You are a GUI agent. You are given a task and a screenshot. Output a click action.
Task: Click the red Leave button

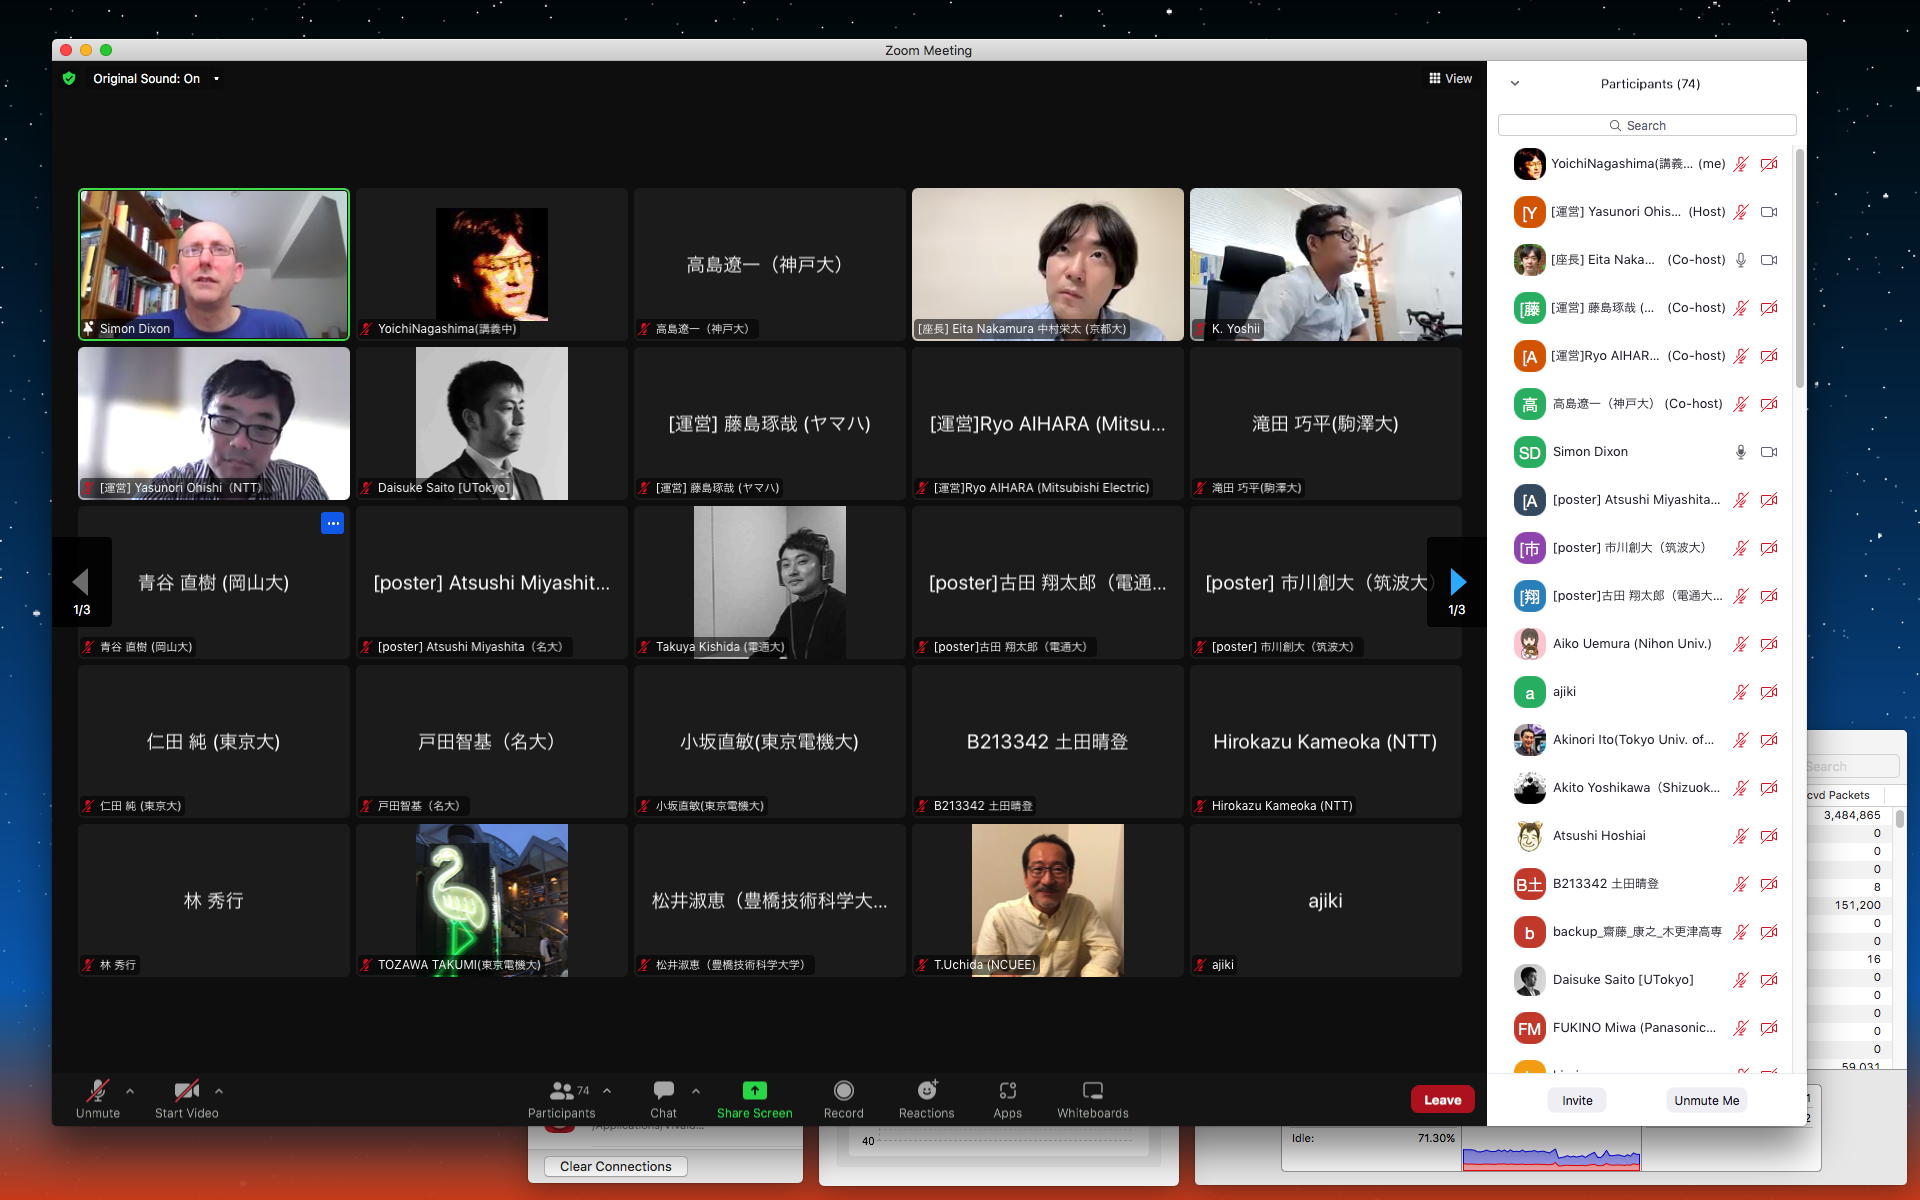point(1442,1100)
